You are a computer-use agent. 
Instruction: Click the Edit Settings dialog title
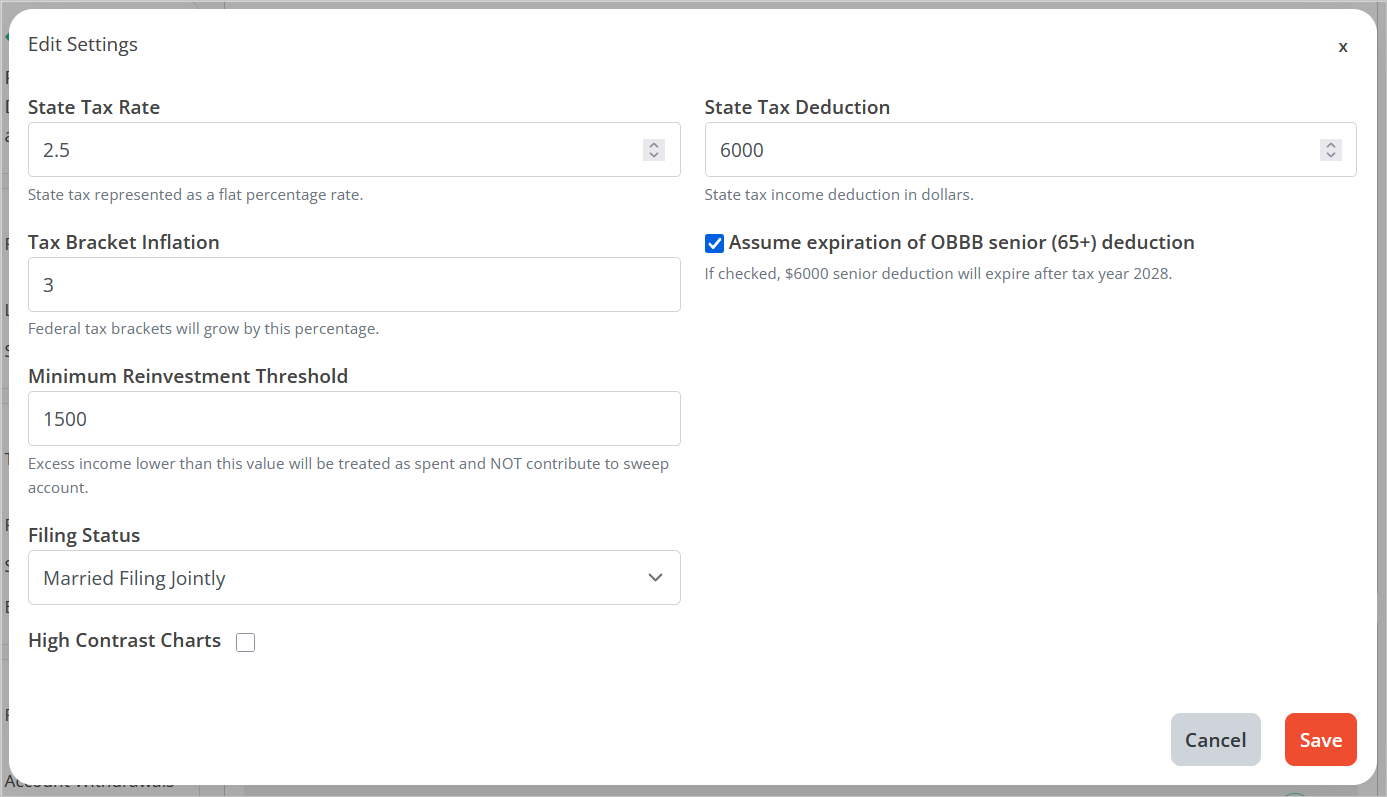pyautogui.click(x=83, y=44)
